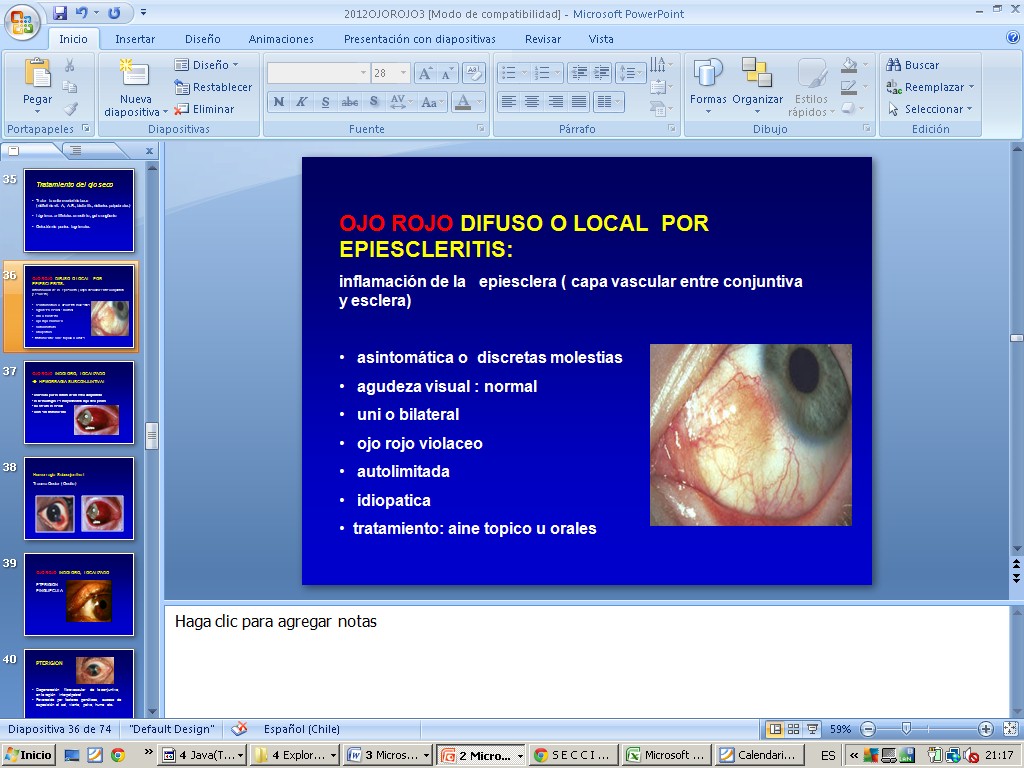Switch to slide sorter view
1024x768 pixels.
click(793, 729)
